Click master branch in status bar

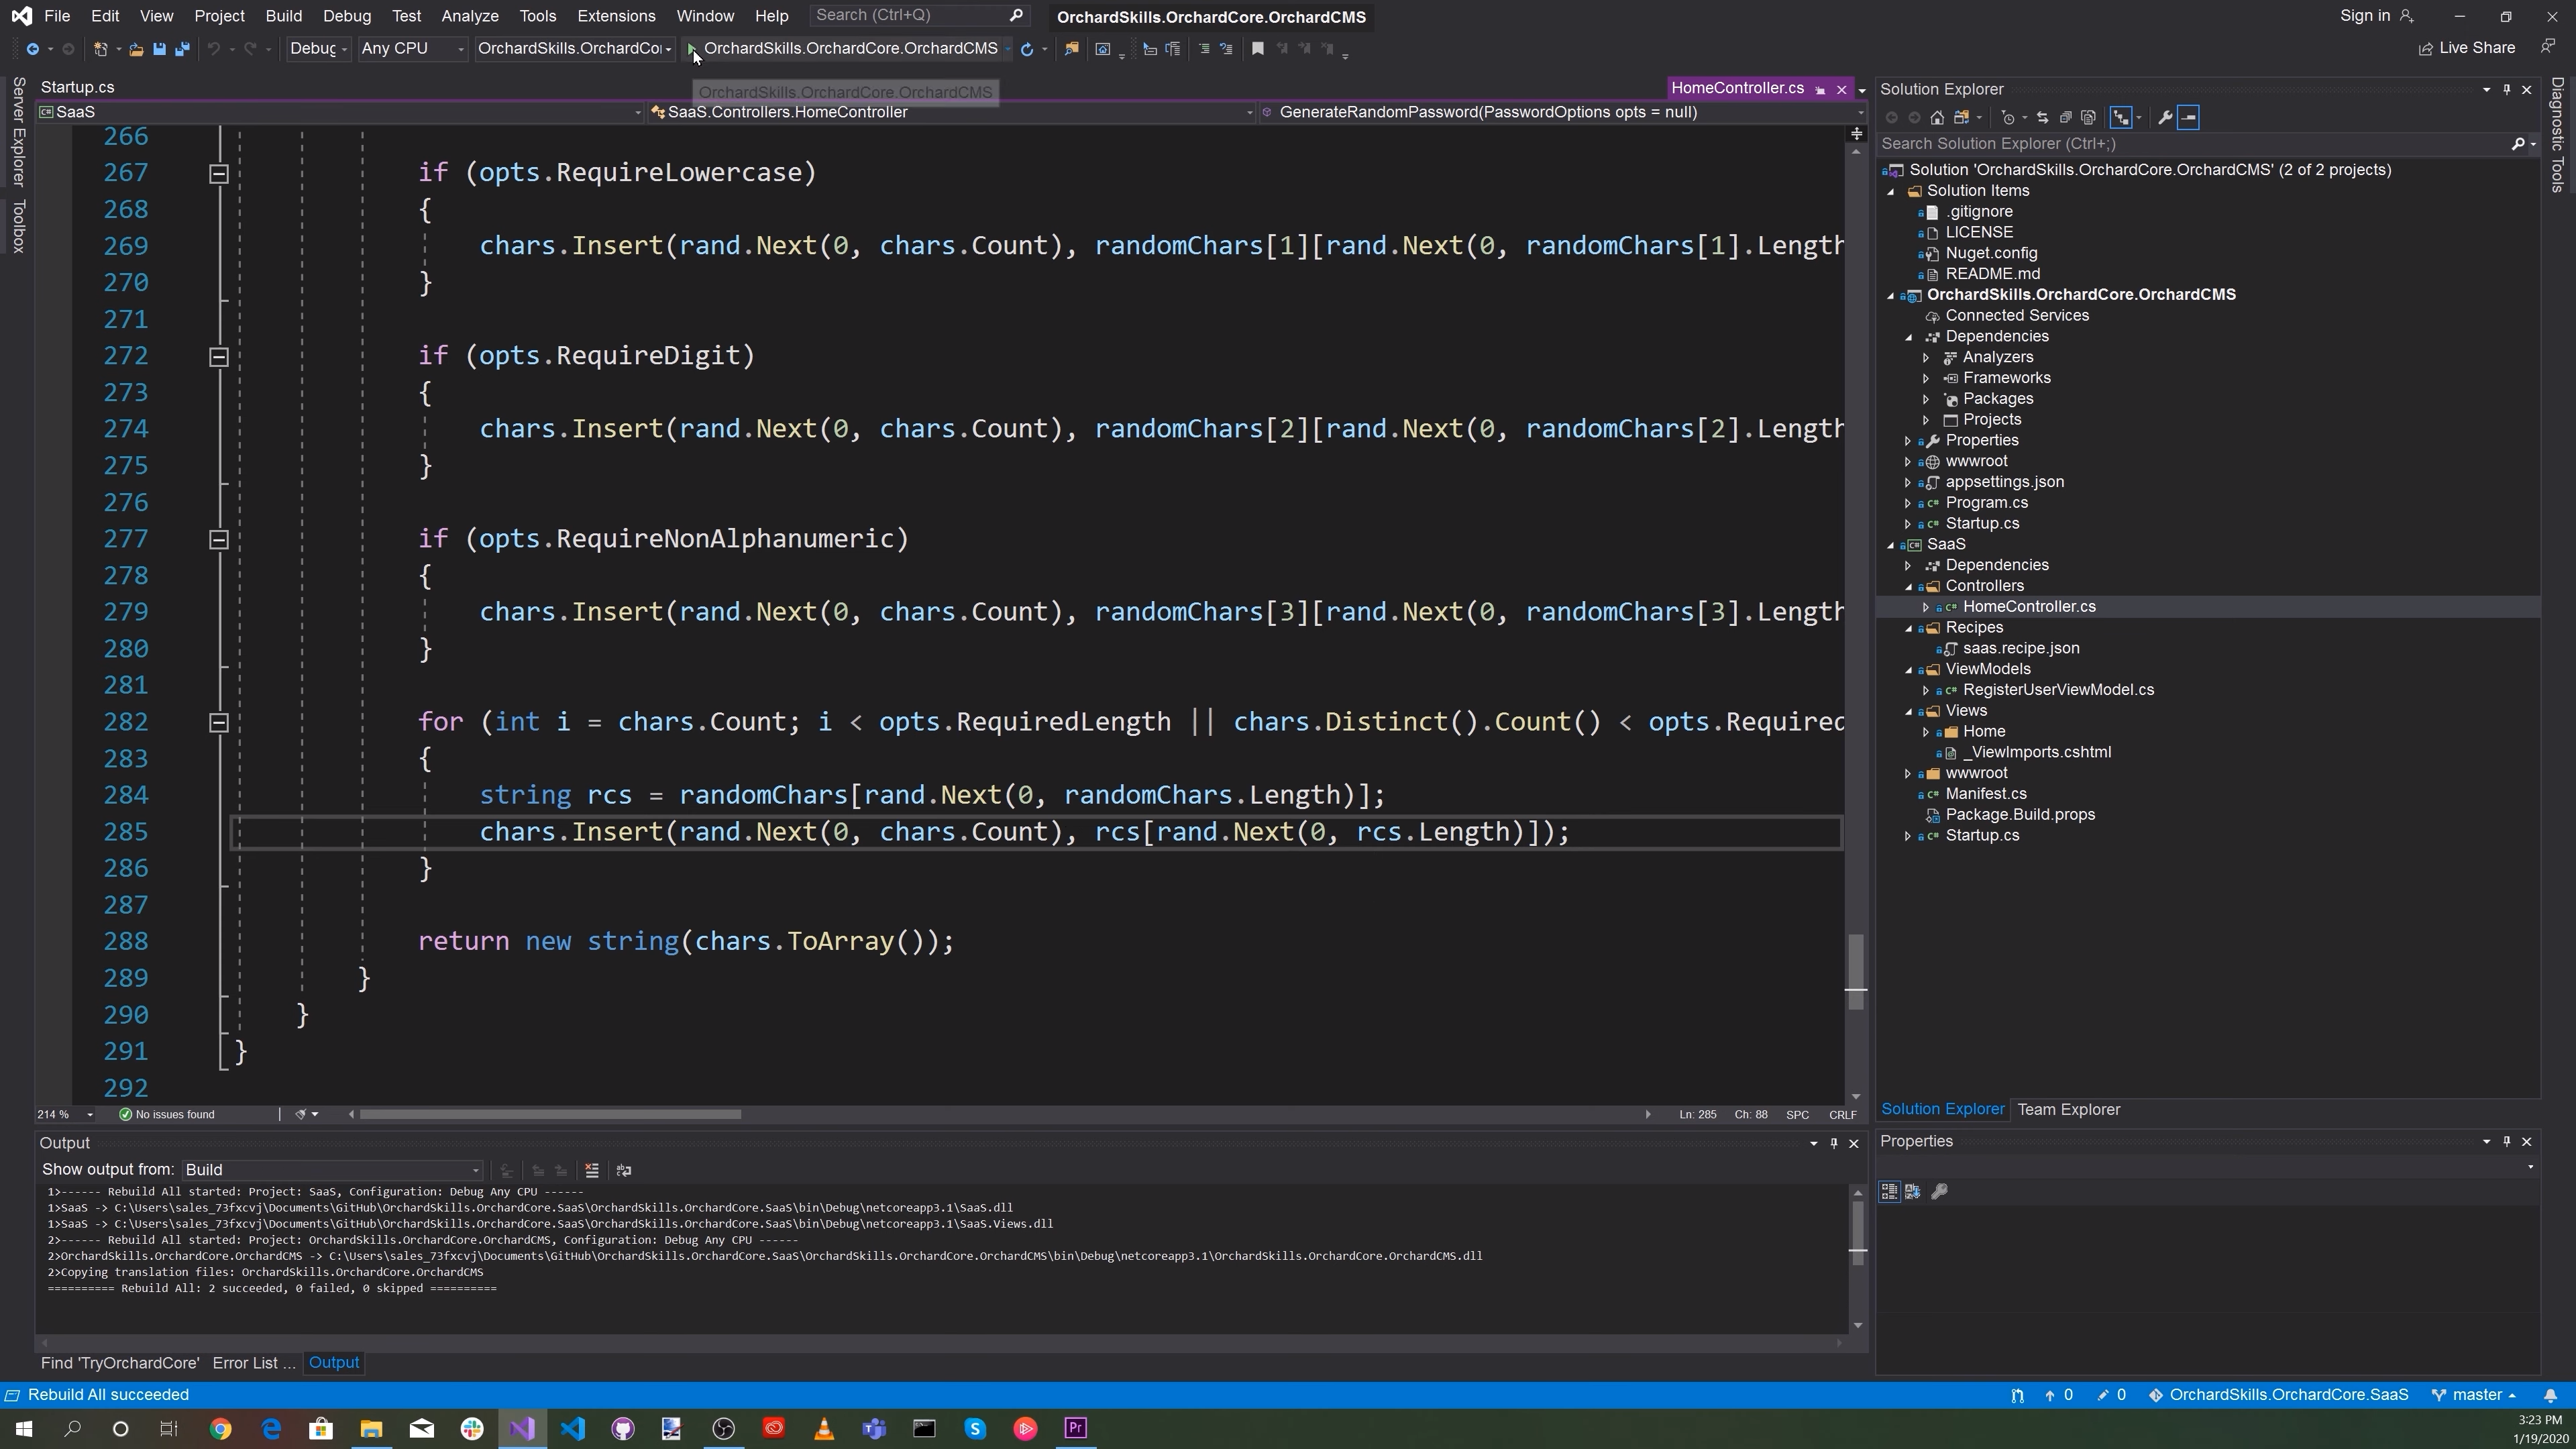(2474, 1395)
